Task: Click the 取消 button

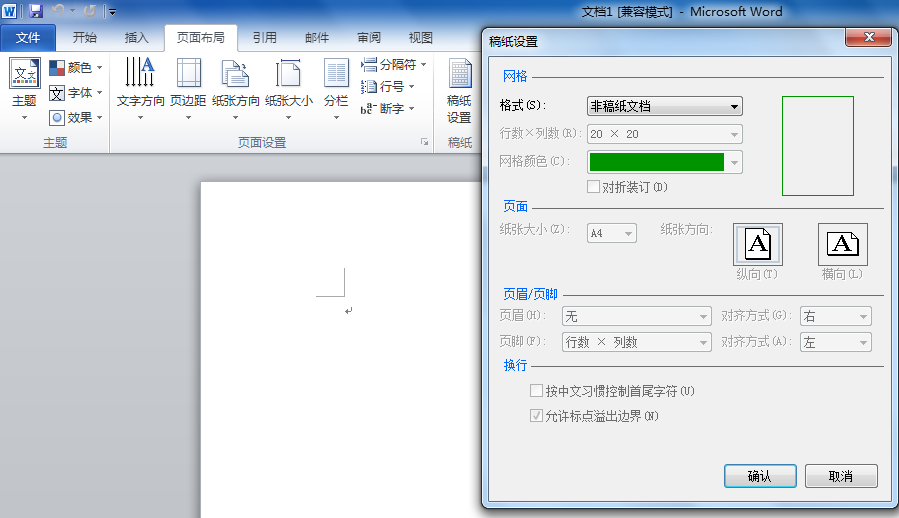Action: 841,476
